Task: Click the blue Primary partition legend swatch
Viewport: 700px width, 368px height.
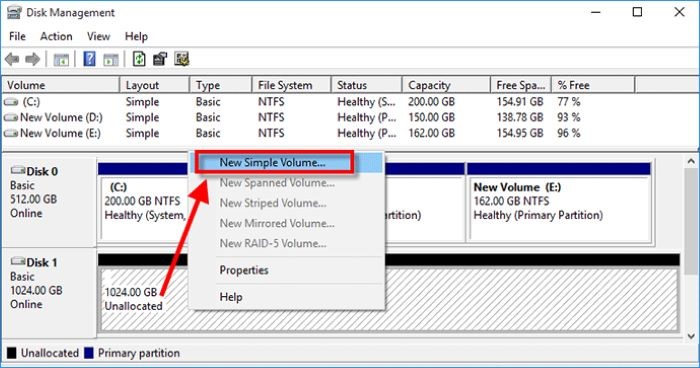Action: [89, 353]
